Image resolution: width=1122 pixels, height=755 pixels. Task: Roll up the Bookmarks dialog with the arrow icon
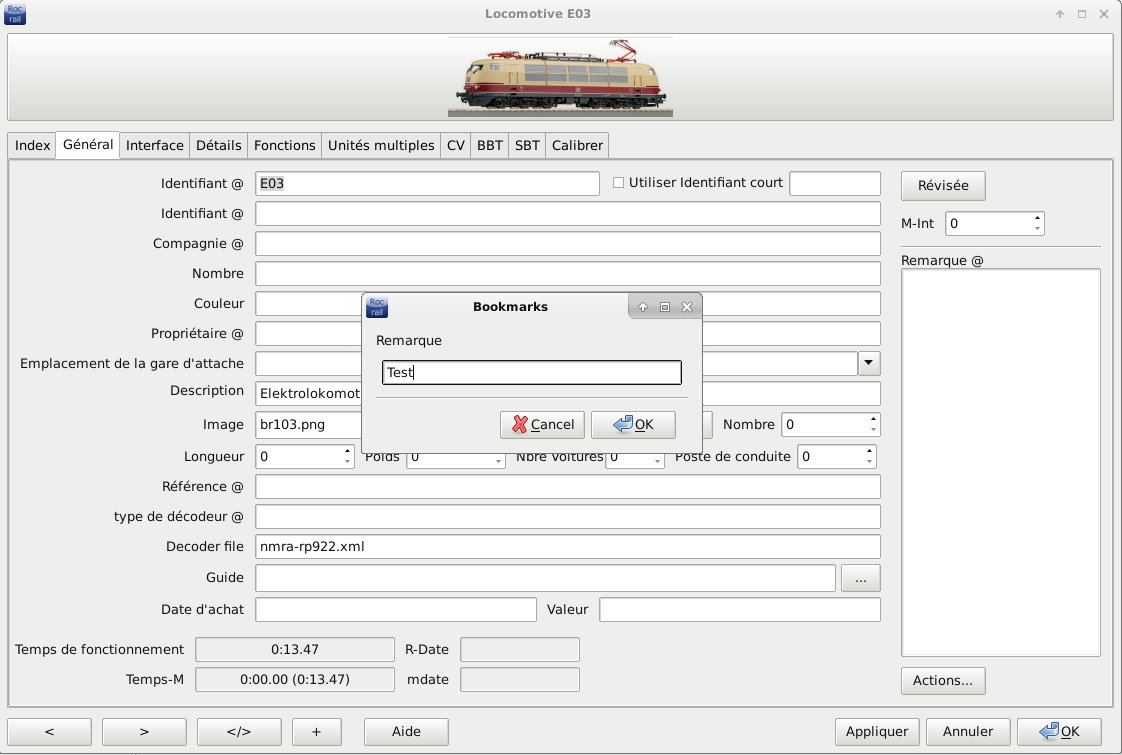point(643,307)
